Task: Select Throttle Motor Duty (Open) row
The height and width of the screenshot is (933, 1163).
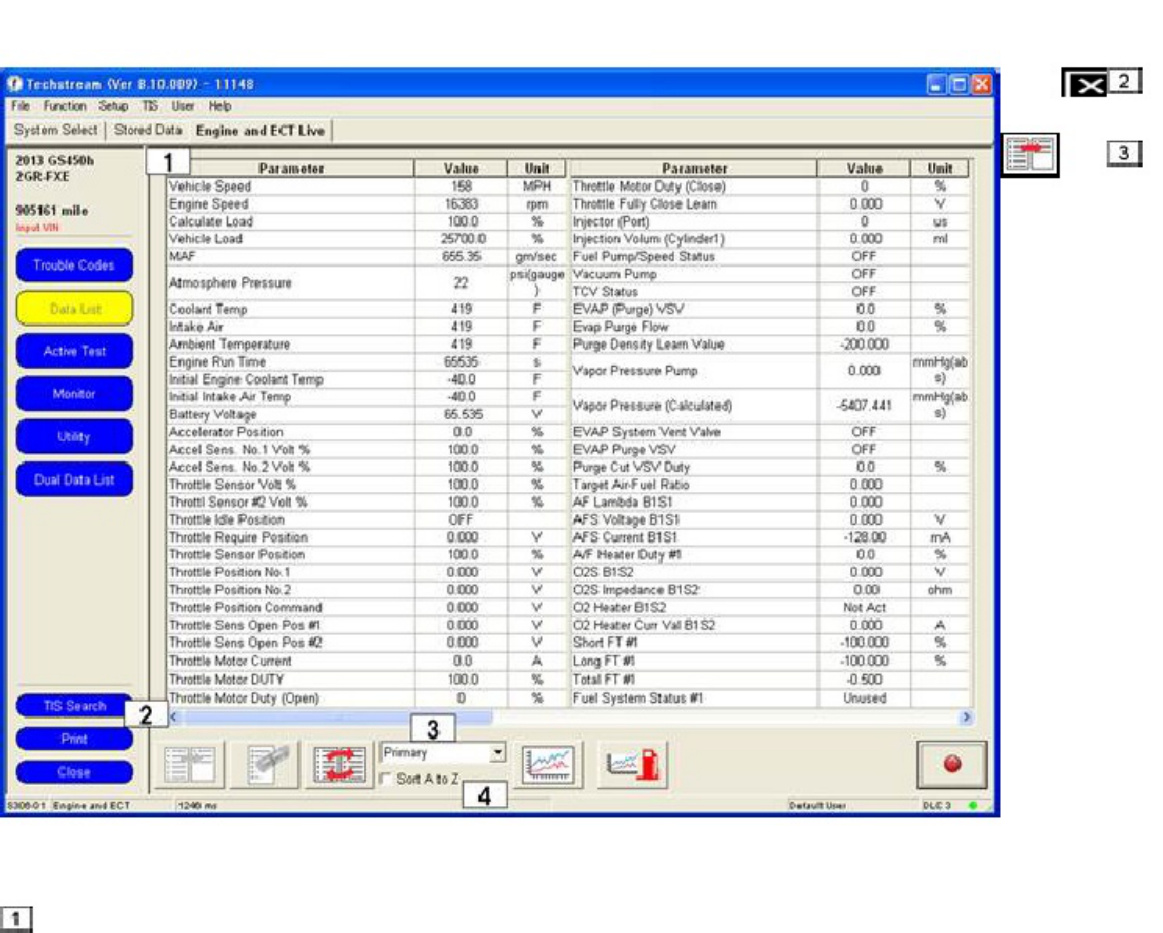Action: [x=367, y=698]
